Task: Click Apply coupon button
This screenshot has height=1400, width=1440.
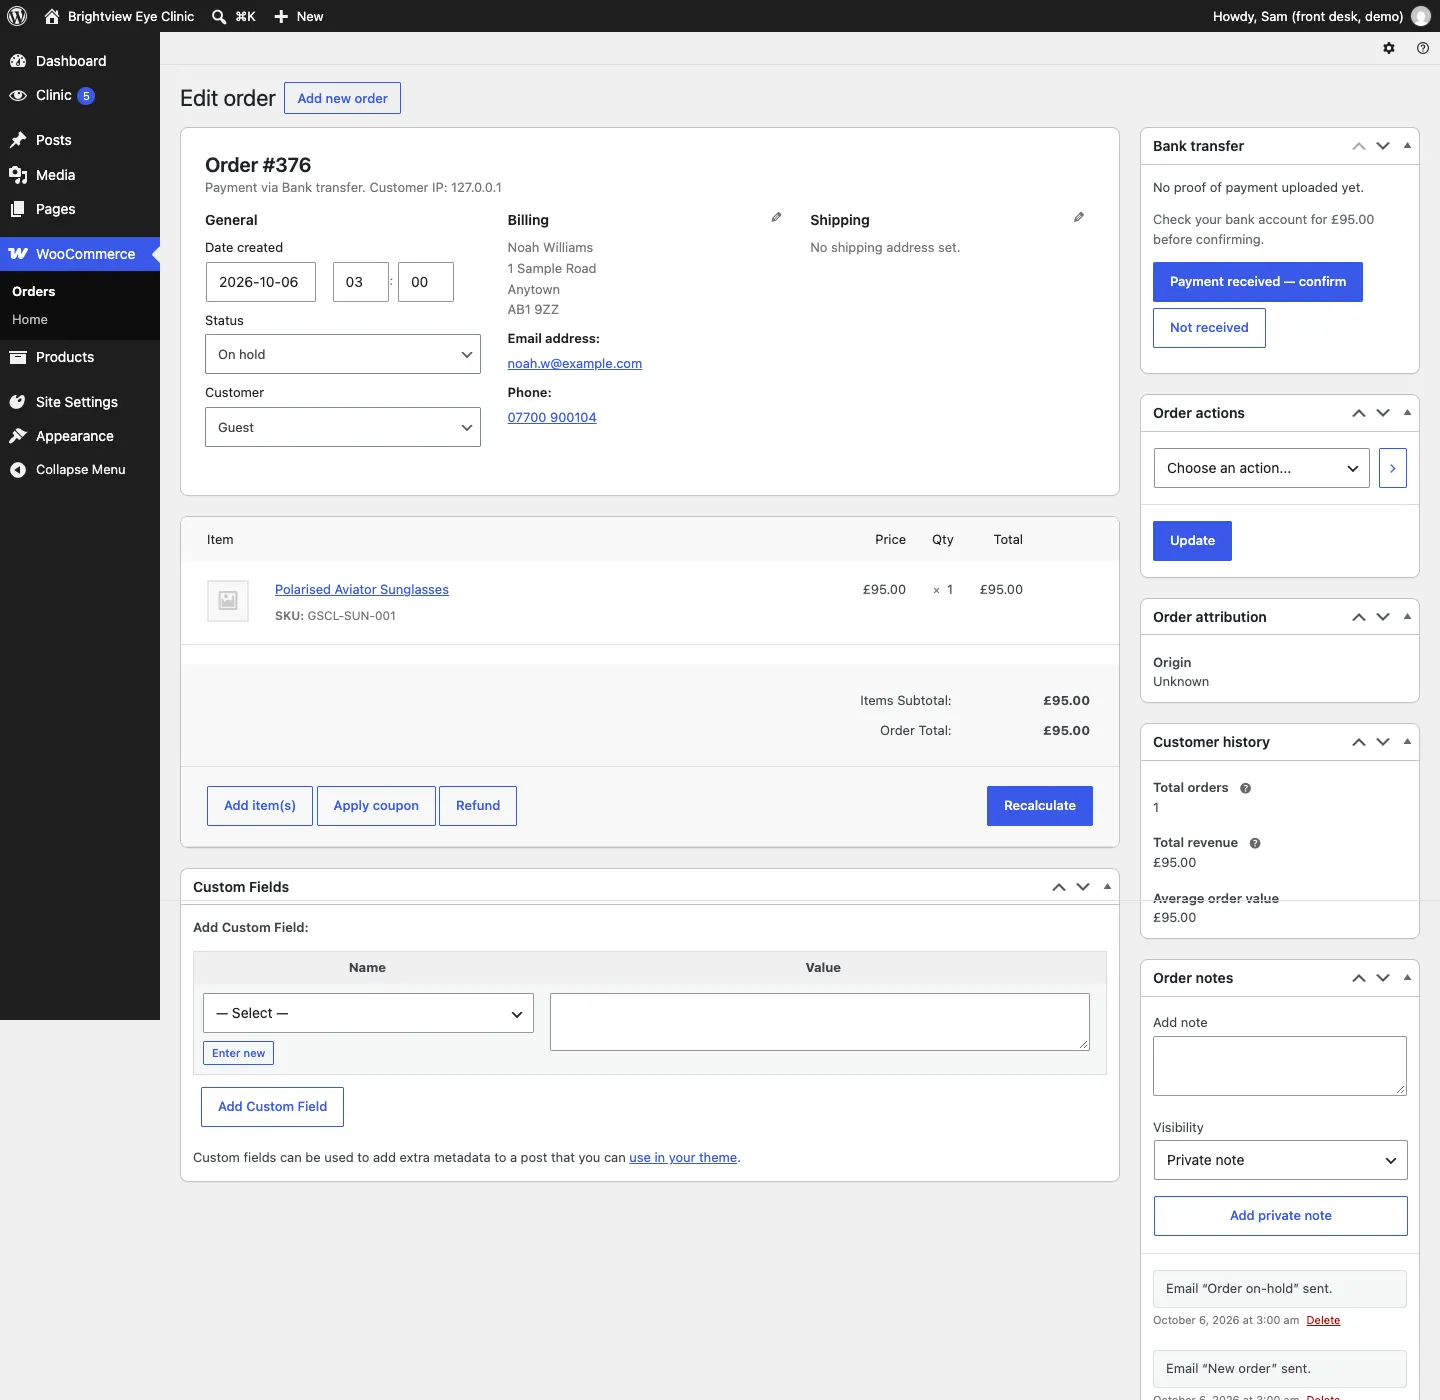Action: tap(376, 806)
